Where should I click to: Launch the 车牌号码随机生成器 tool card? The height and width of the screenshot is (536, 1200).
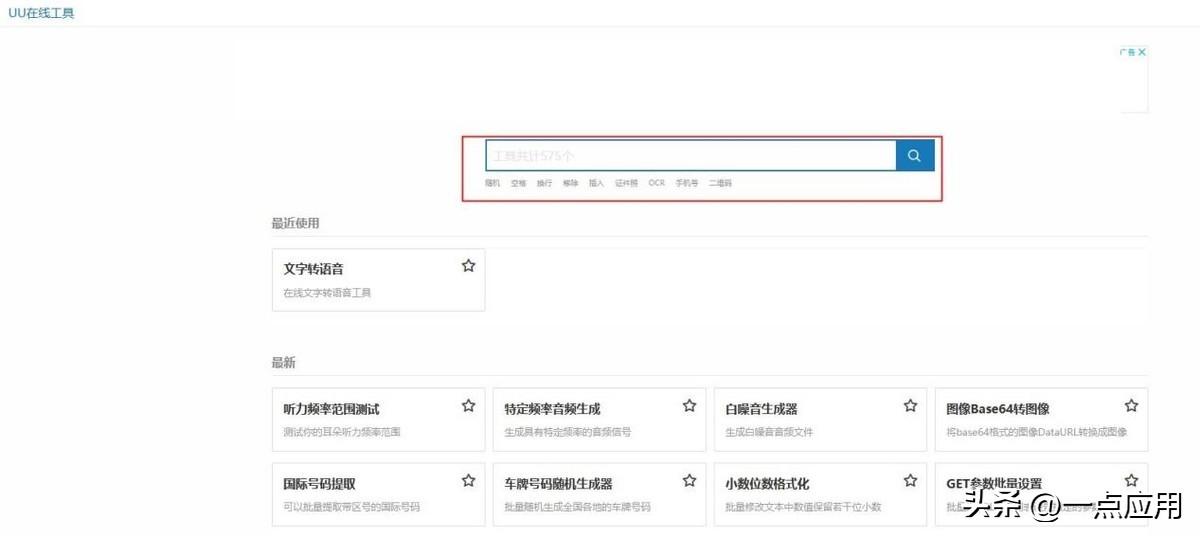point(580,494)
